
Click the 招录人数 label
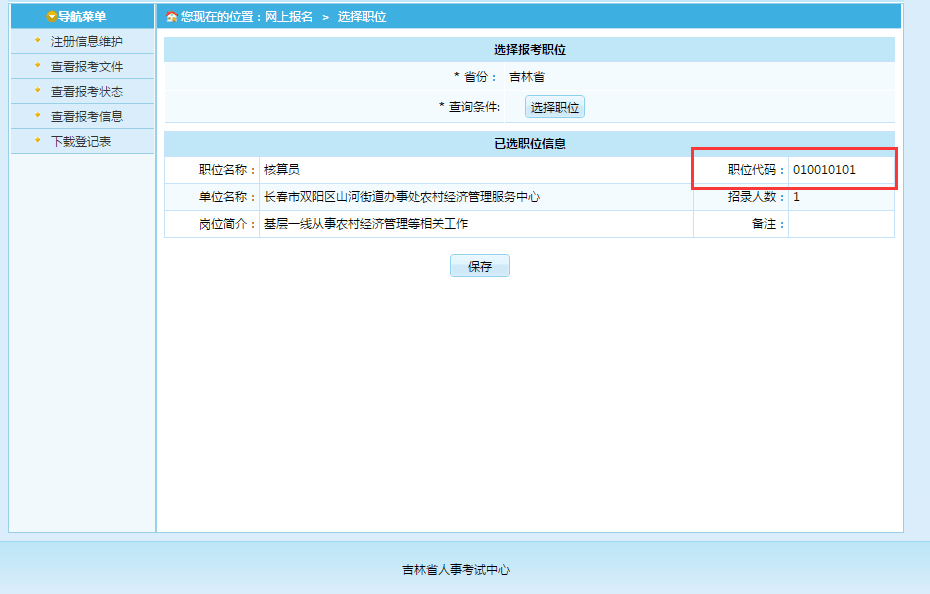(x=756, y=197)
